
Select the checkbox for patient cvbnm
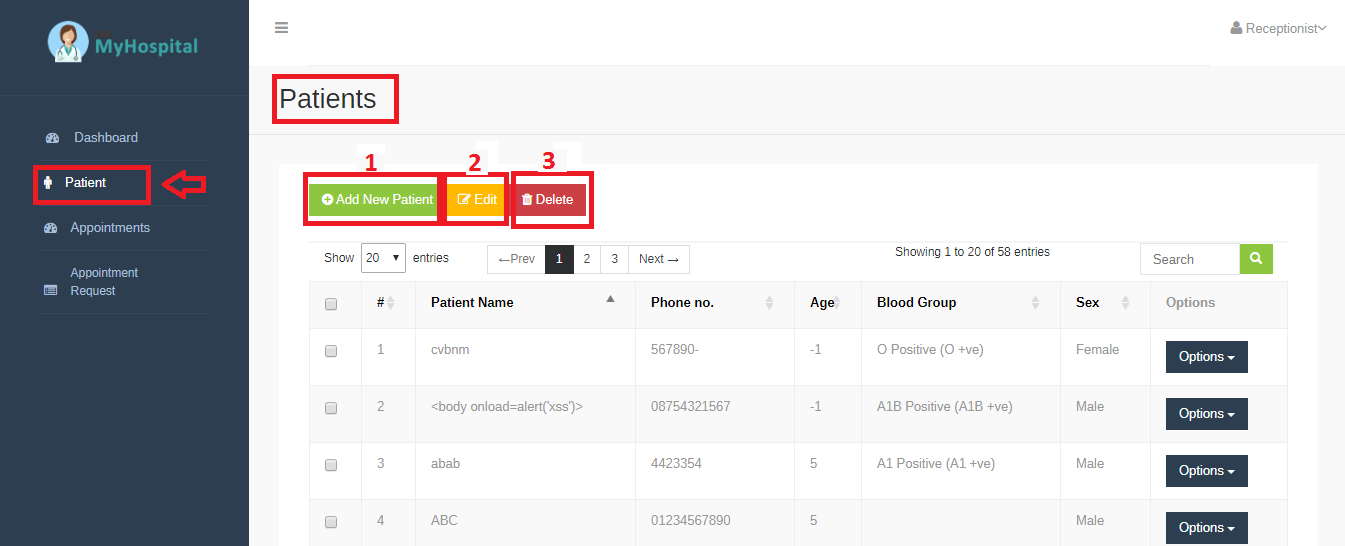click(331, 351)
